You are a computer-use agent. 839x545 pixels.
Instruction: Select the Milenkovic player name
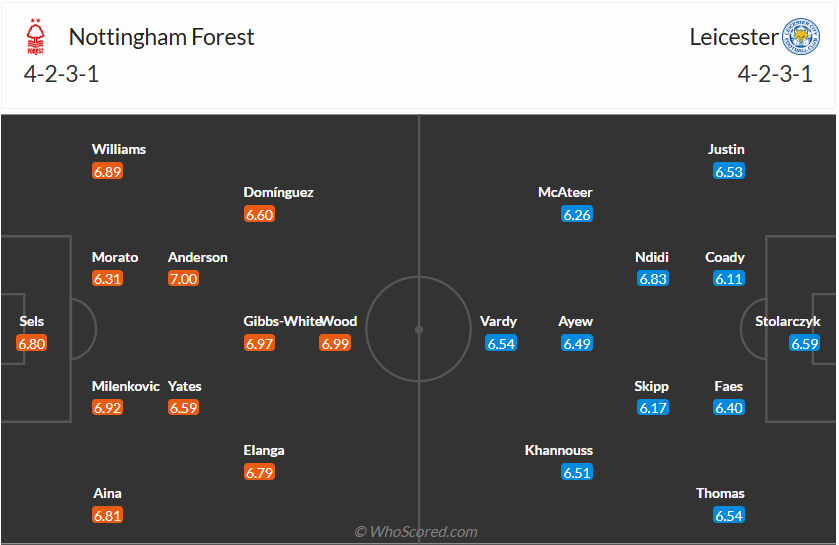126,386
